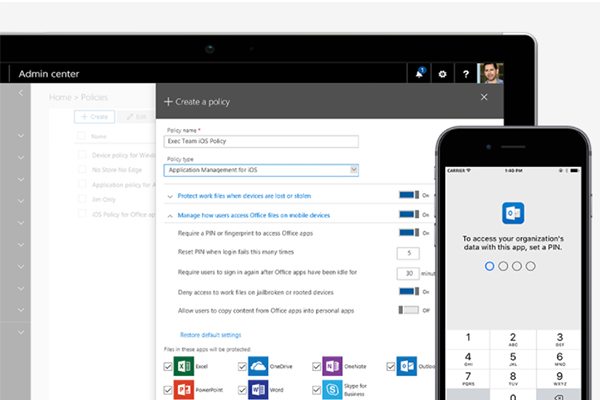Click Manage how users access Office files link

254,216
